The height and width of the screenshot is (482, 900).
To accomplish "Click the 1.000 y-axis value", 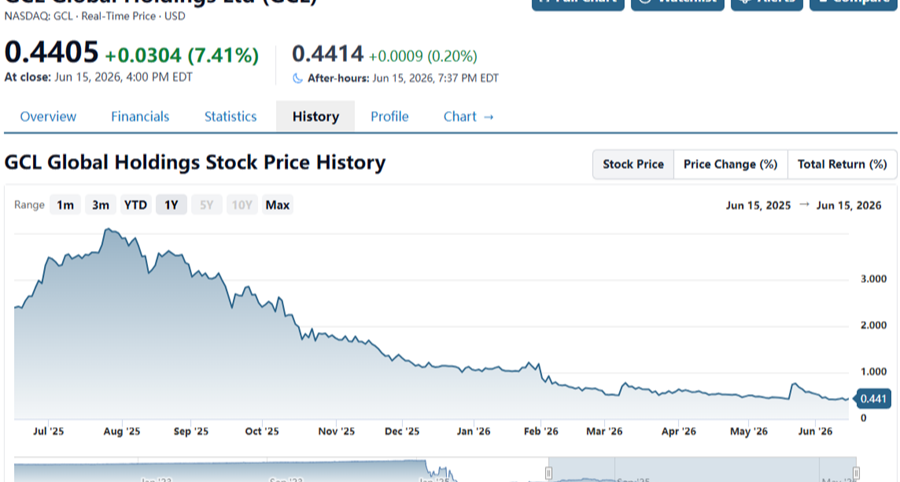I will [874, 372].
